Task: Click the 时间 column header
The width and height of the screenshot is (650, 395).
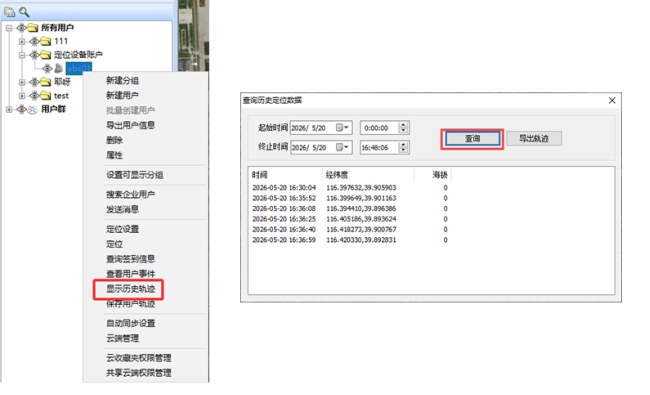Action: [285, 175]
